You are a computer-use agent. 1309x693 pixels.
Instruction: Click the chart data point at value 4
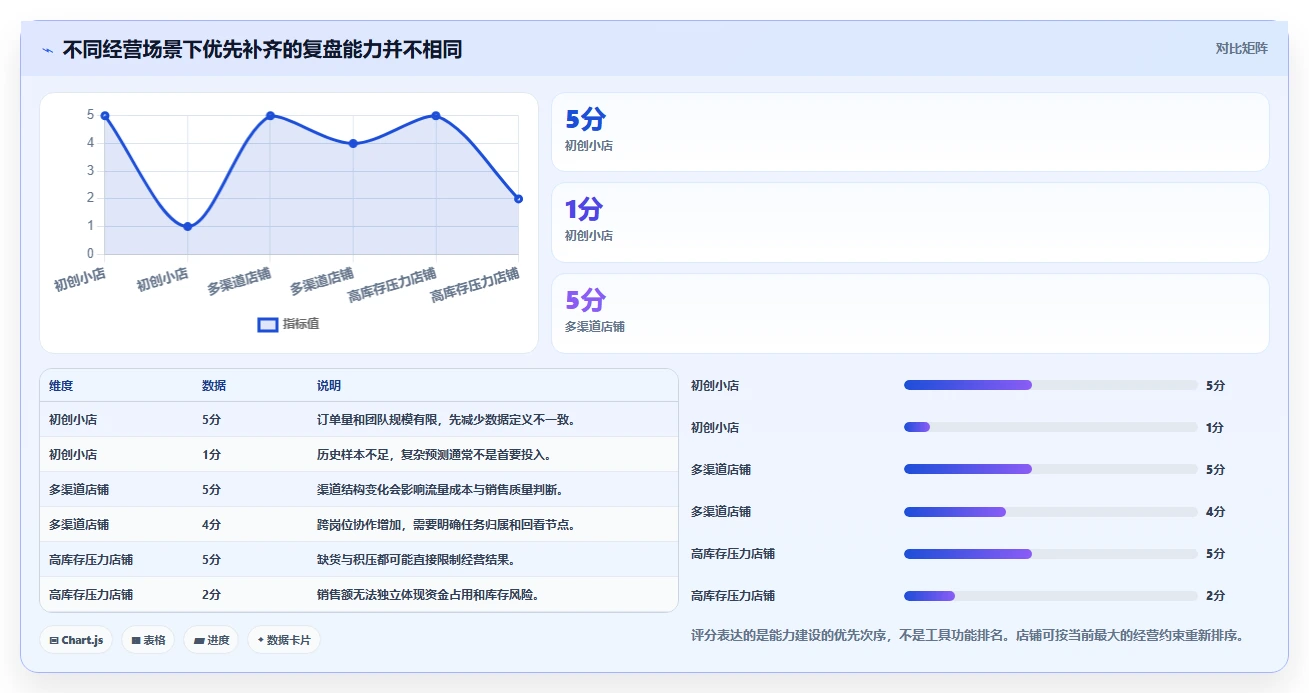353,143
